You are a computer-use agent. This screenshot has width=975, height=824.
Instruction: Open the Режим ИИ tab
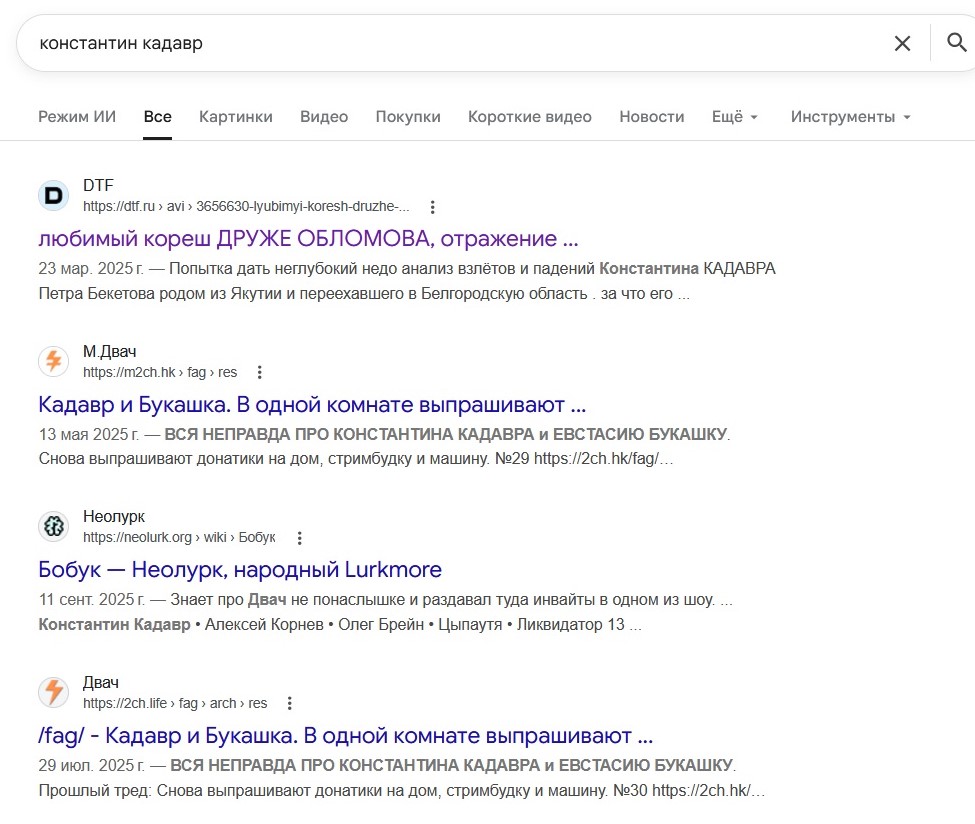(x=77, y=117)
